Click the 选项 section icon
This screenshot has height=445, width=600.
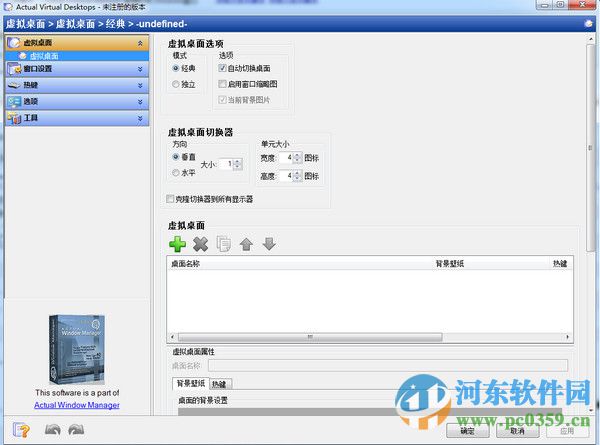pos(14,101)
